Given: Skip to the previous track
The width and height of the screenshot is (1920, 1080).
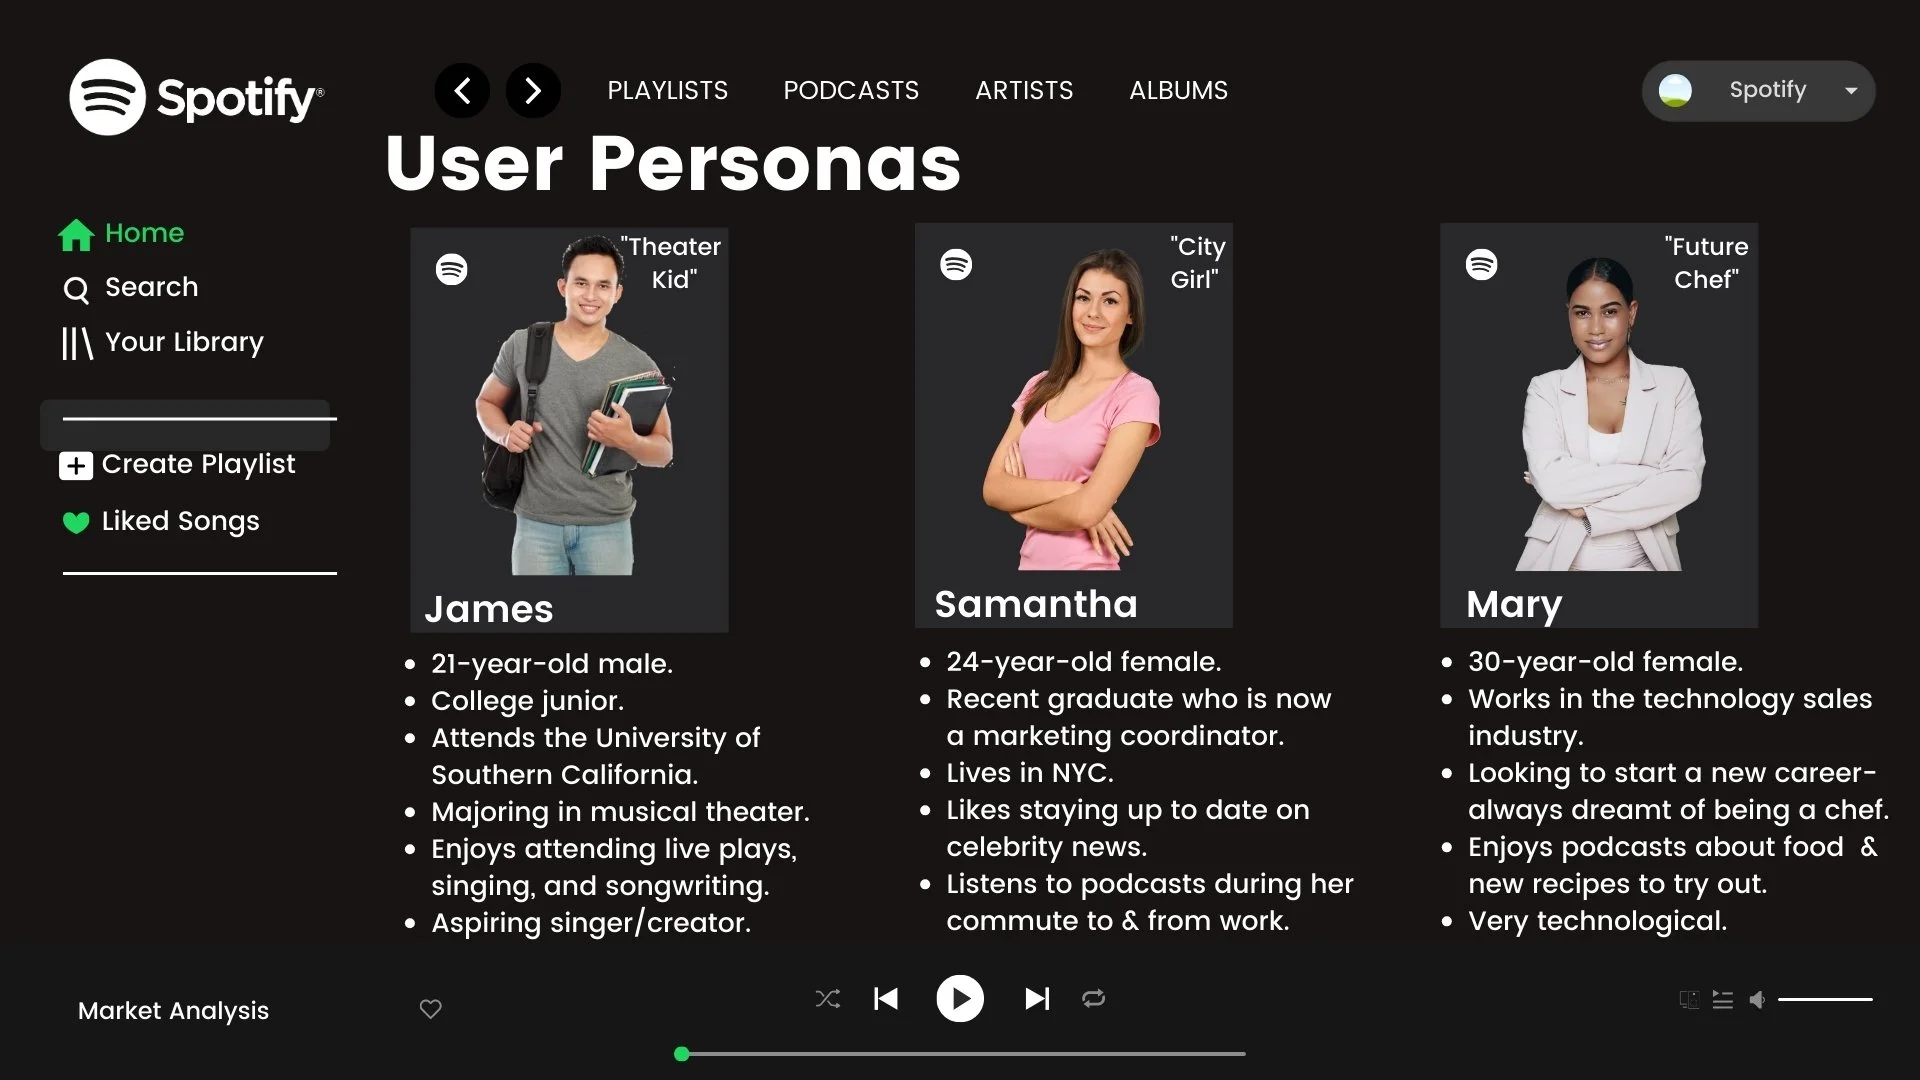Looking at the screenshot, I should (x=886, y=999).
